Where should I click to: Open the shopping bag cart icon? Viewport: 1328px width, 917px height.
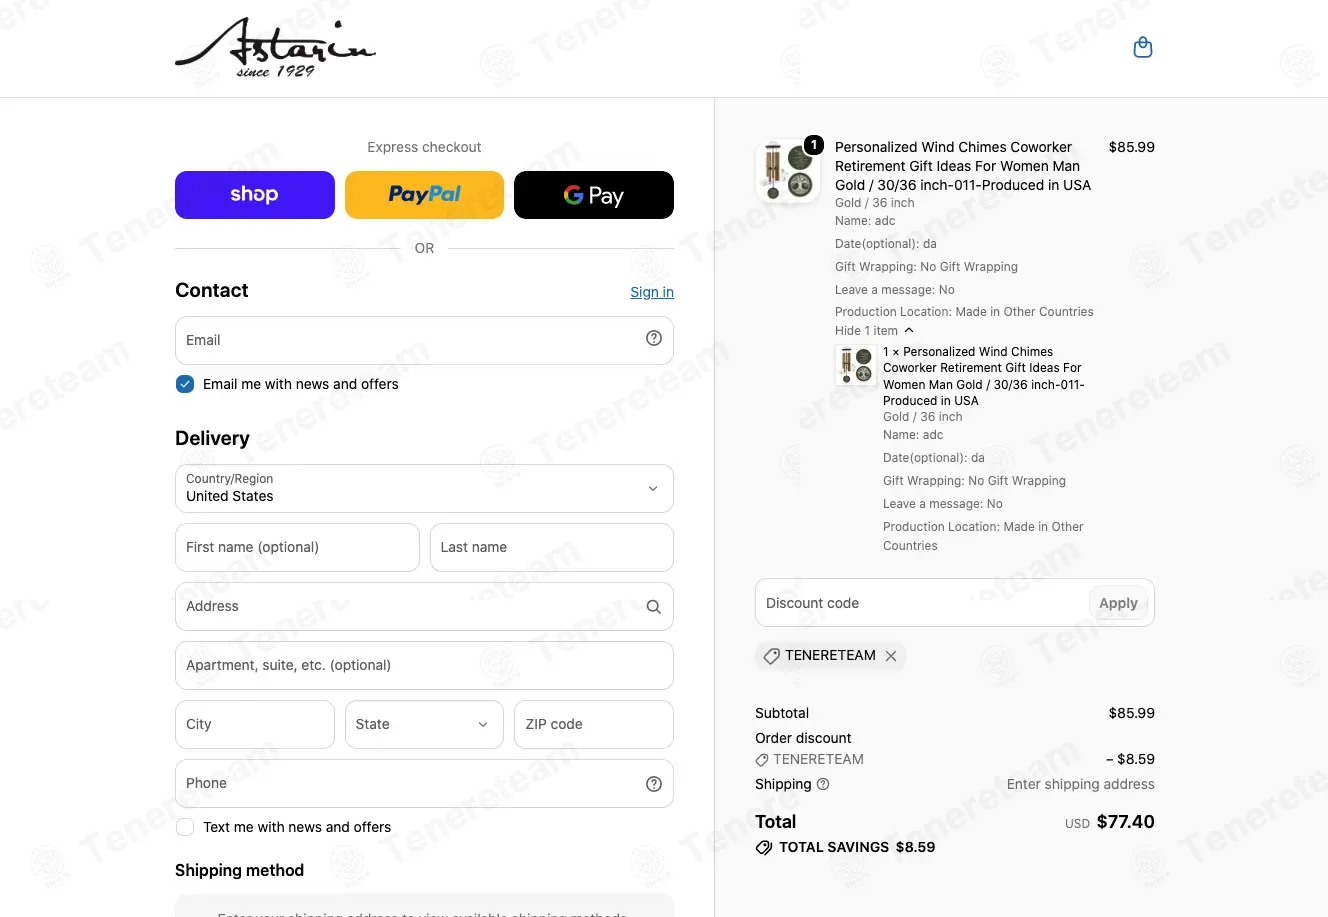coord(1143,48)
